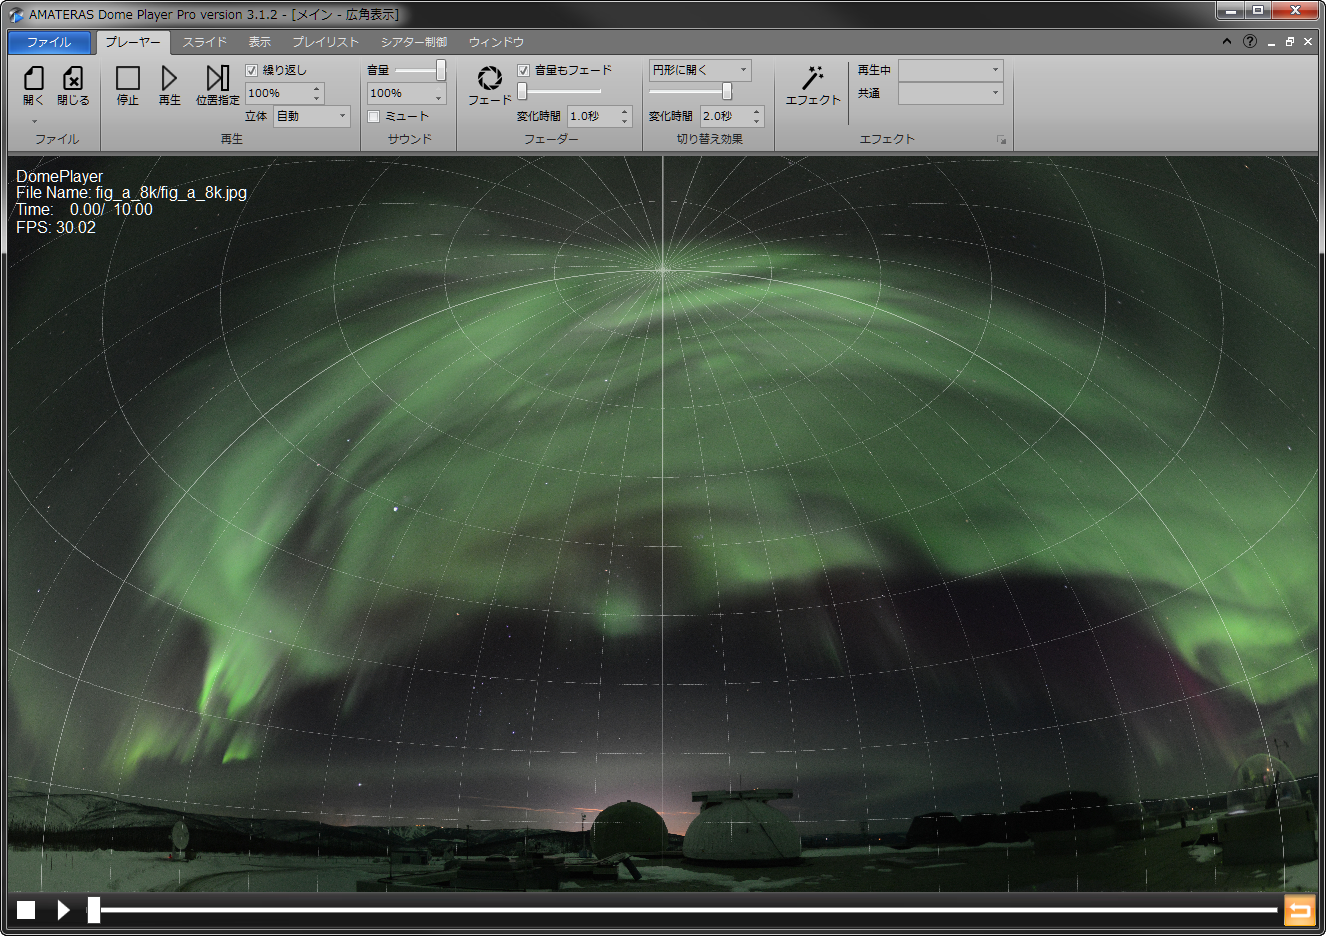Viewport: 1326px width, 936px height.
Task: Click the help question mark icon
Action: [x=1250, y=41]
